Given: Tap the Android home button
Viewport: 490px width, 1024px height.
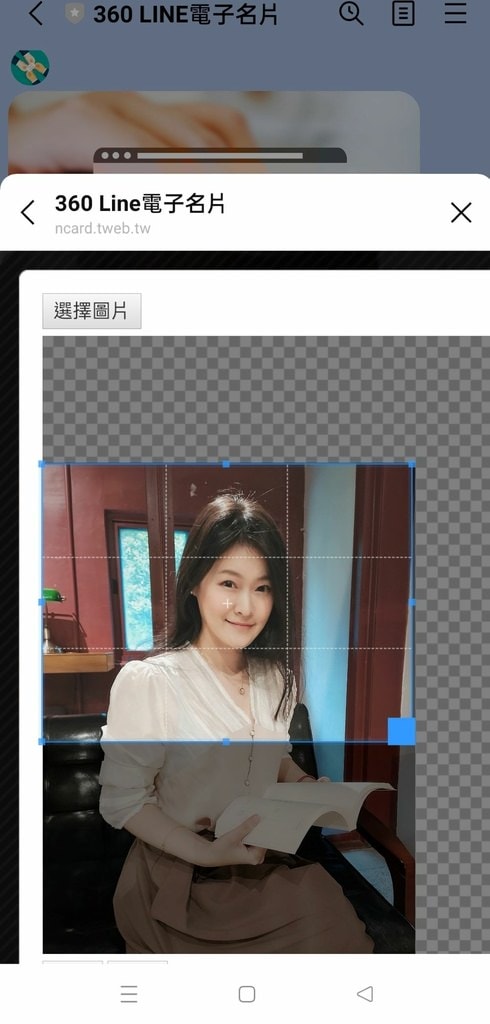Looking at the screenshot, I should point(247,994).
